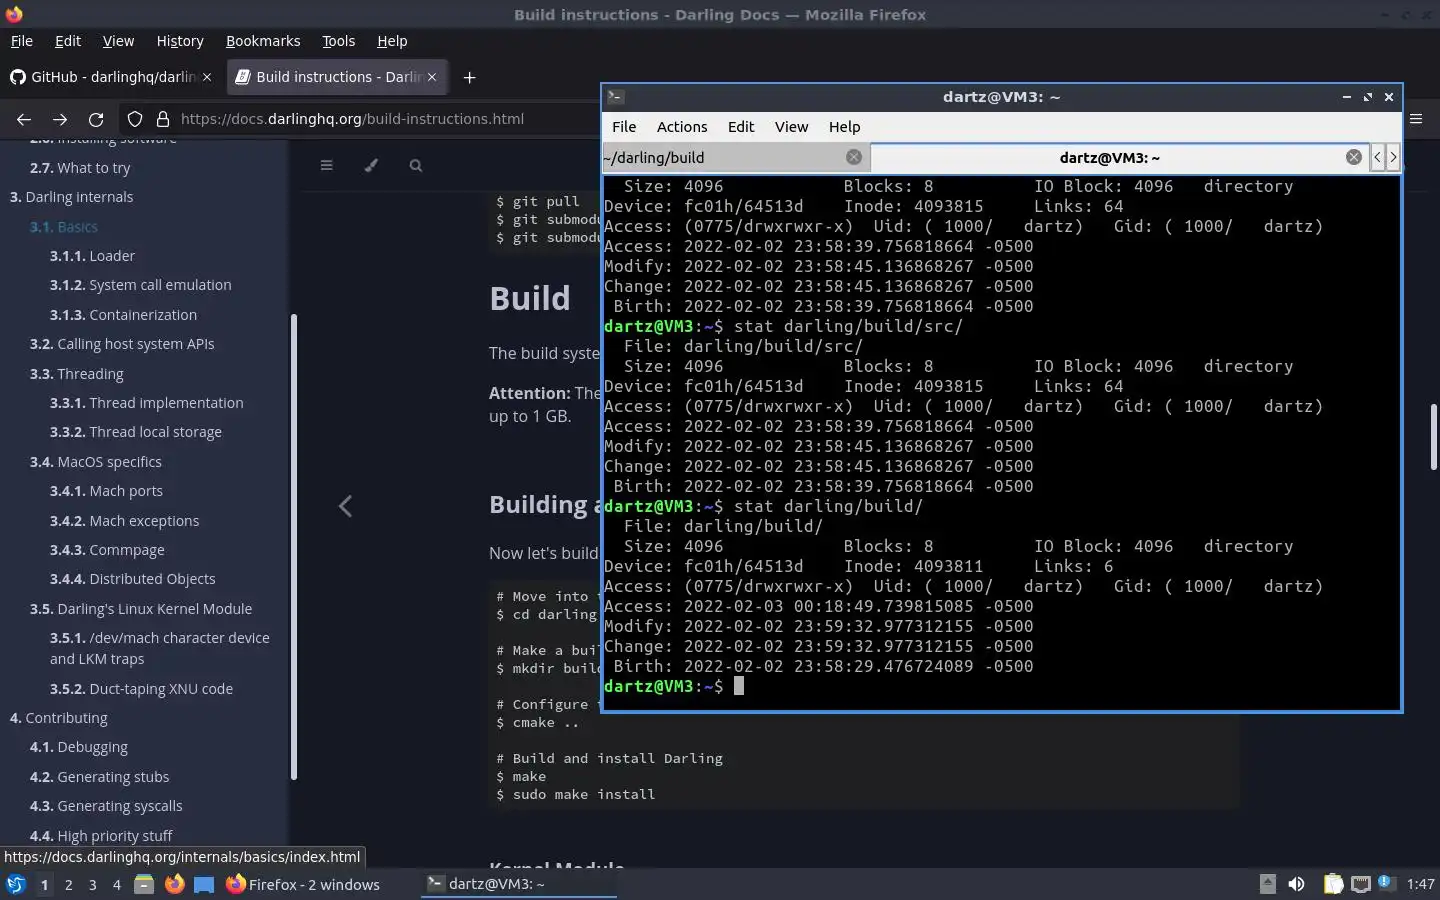Open 4.3. Generating syscalls link

click(106, 806)
